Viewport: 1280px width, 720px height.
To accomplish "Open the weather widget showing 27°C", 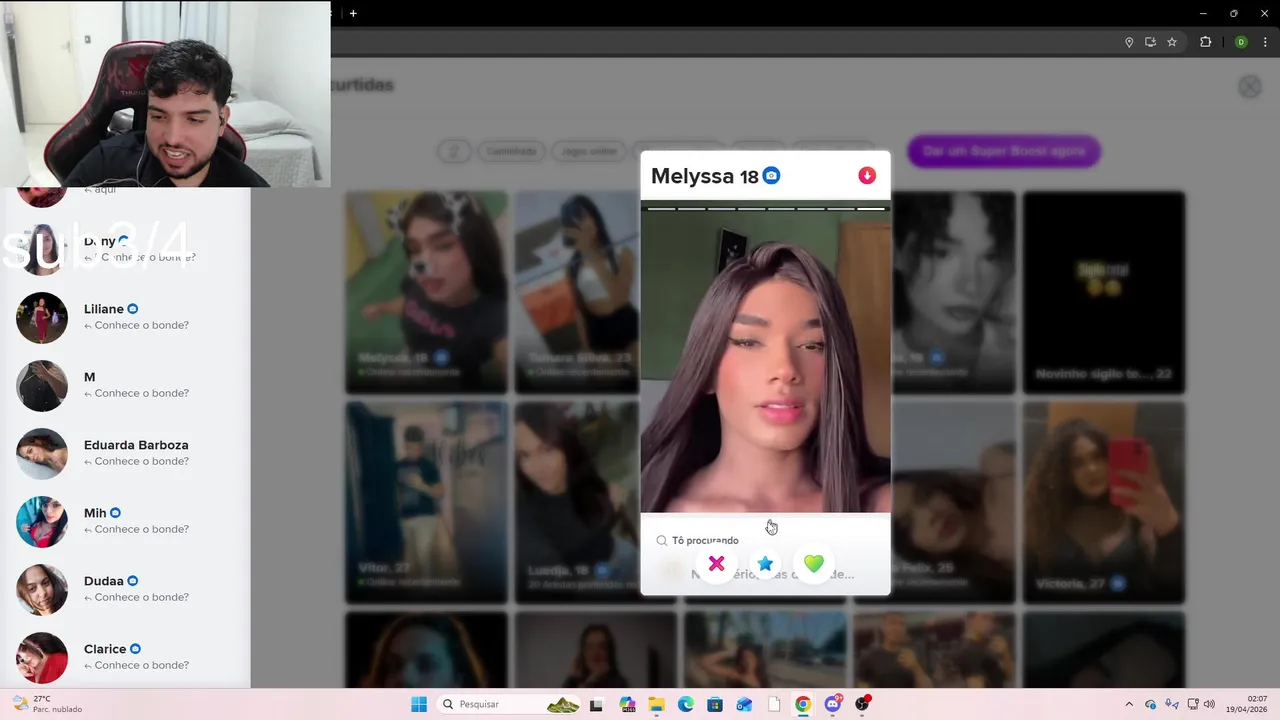I will coord(48,704).
